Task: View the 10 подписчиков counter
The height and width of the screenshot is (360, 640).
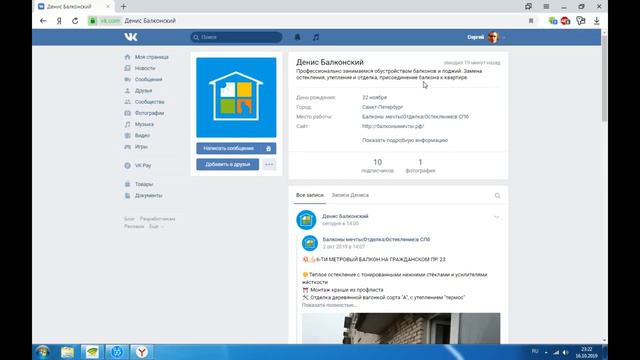Action: [378, 166]
